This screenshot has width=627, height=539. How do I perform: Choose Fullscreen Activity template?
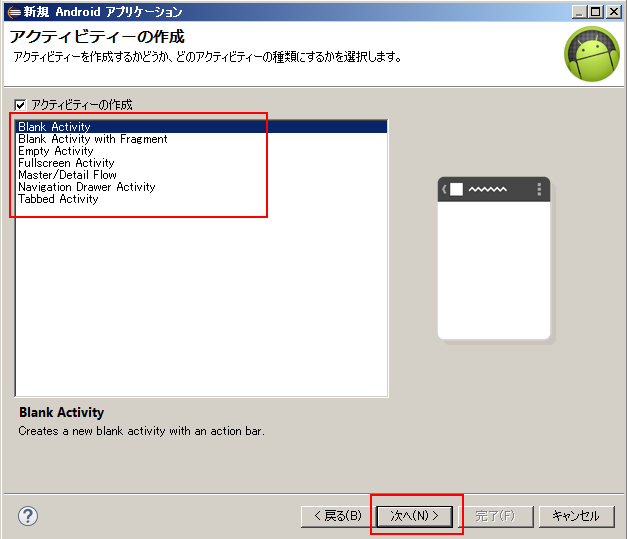[201, 163]
